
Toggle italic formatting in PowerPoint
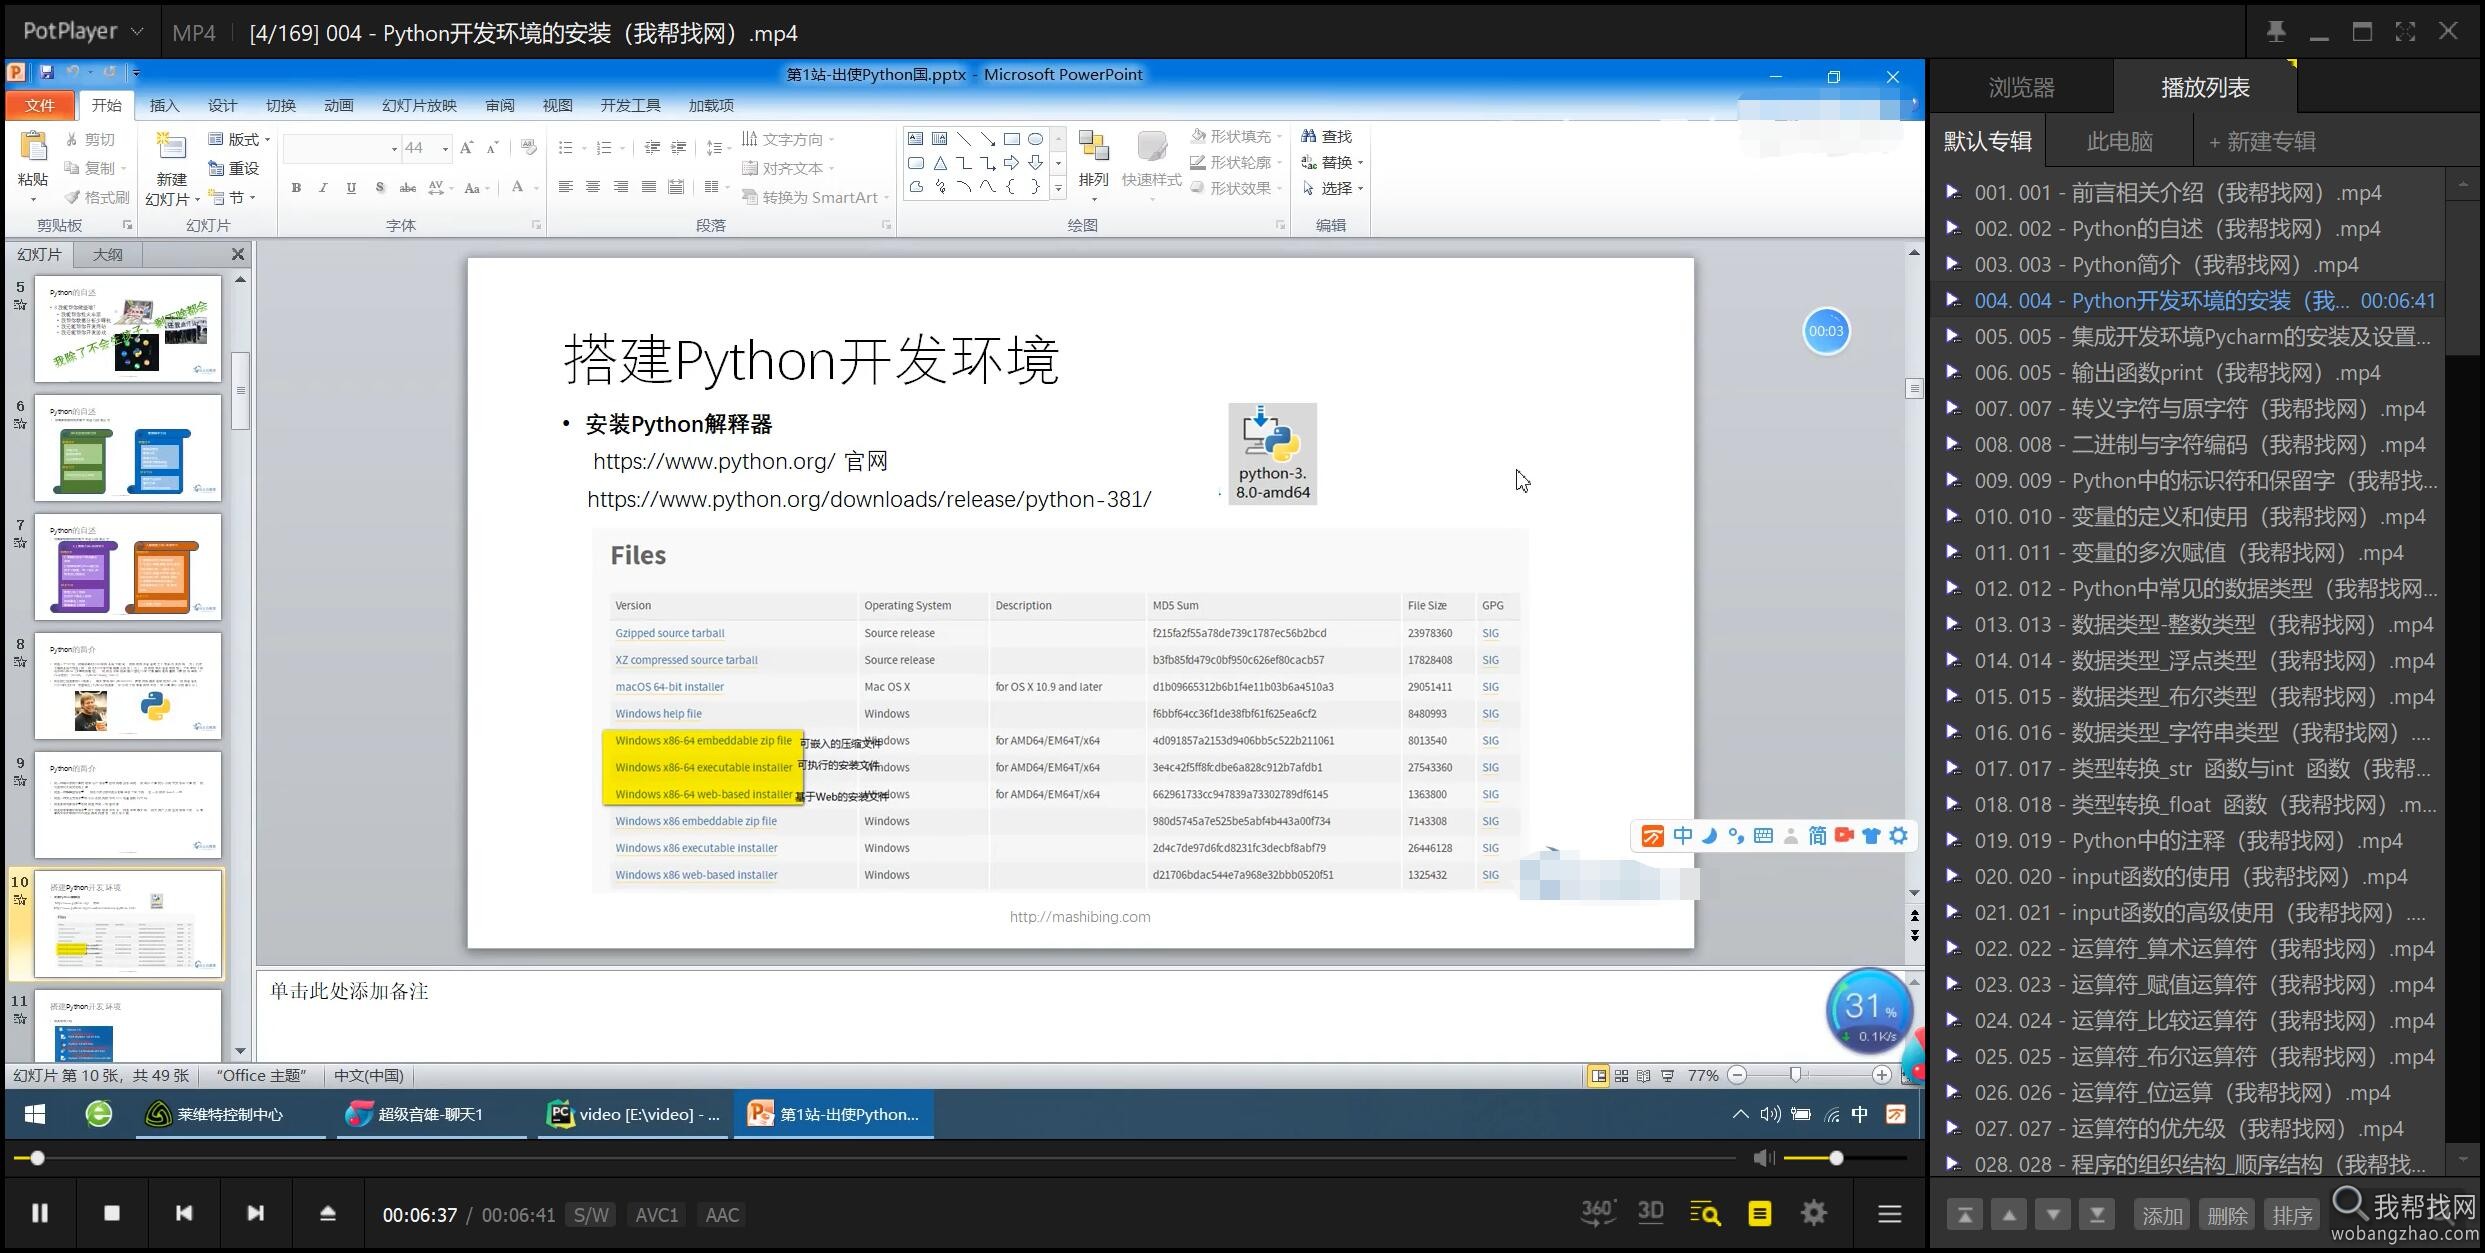(323, 187)
